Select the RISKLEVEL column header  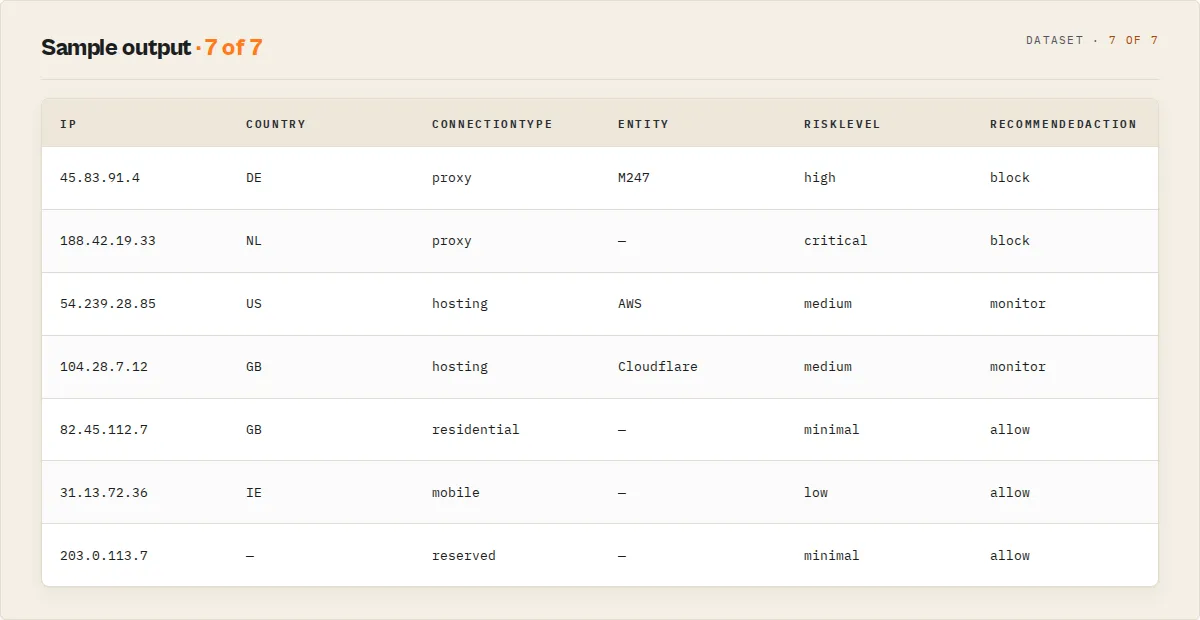coord(842,124)
